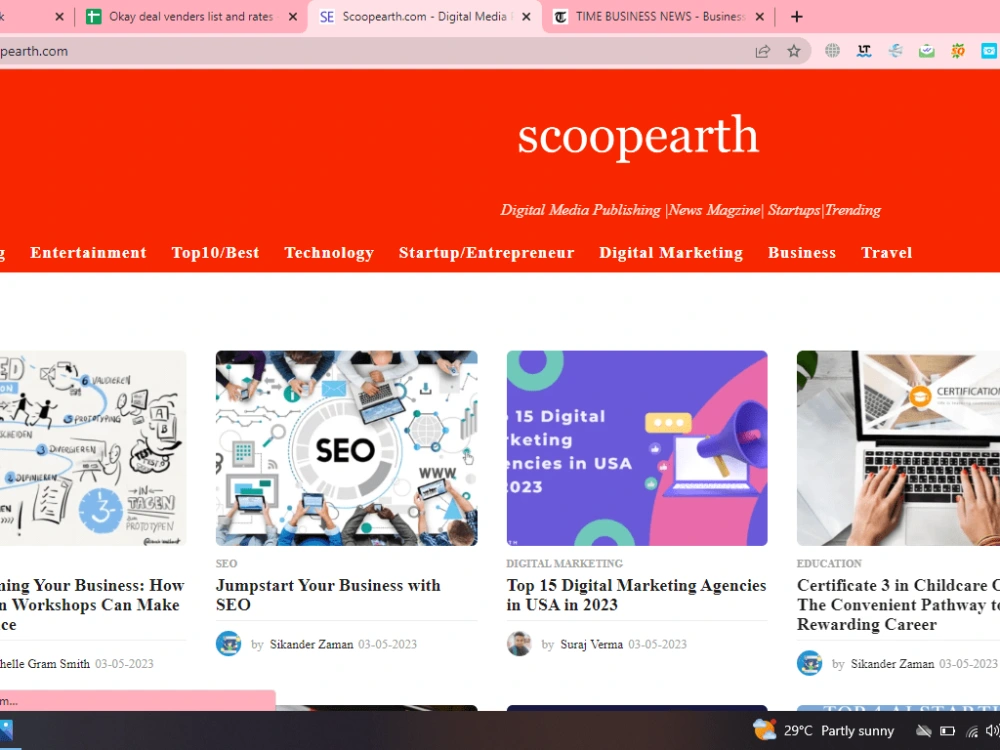
Task: Click the green envelope extension icon
Action: [927, 51]
